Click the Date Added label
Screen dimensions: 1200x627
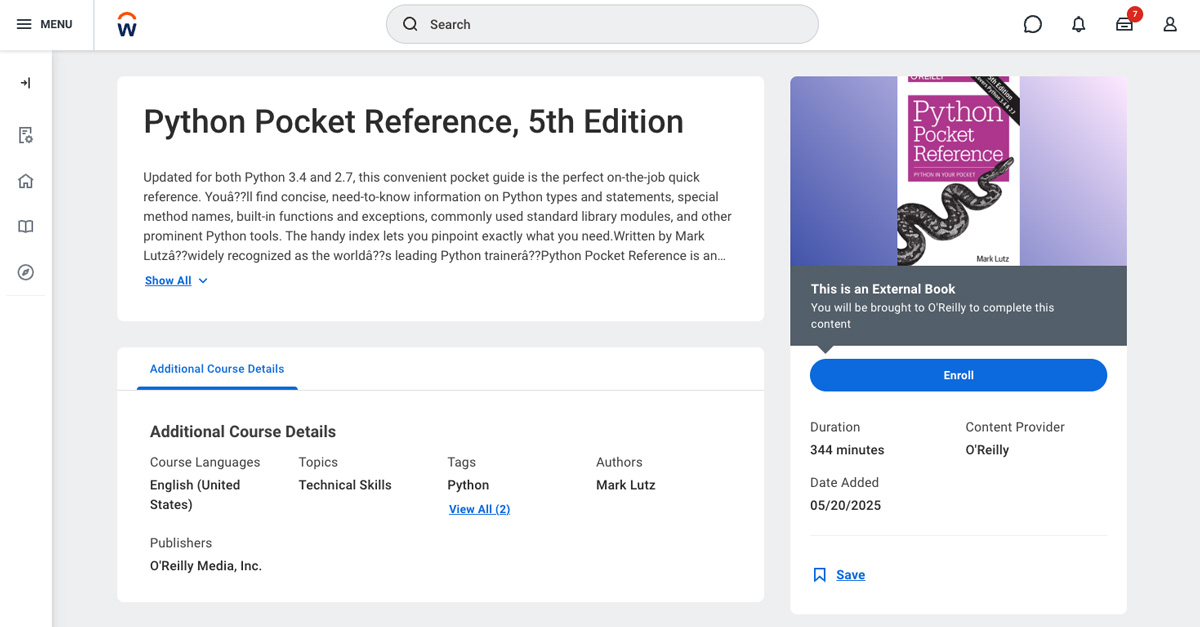[x=844, y=483]
